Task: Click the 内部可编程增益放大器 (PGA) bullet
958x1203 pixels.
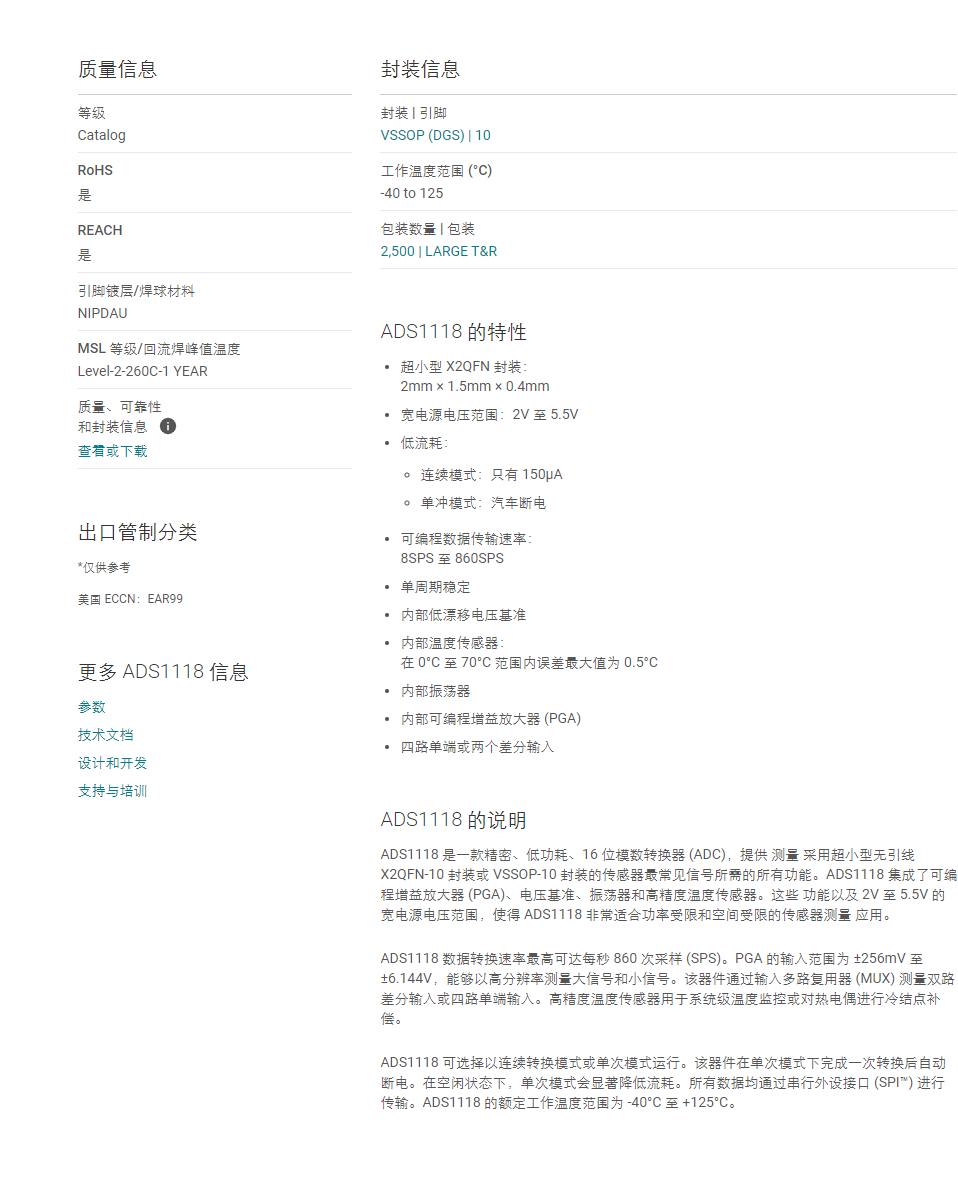Action: (490, 719)
